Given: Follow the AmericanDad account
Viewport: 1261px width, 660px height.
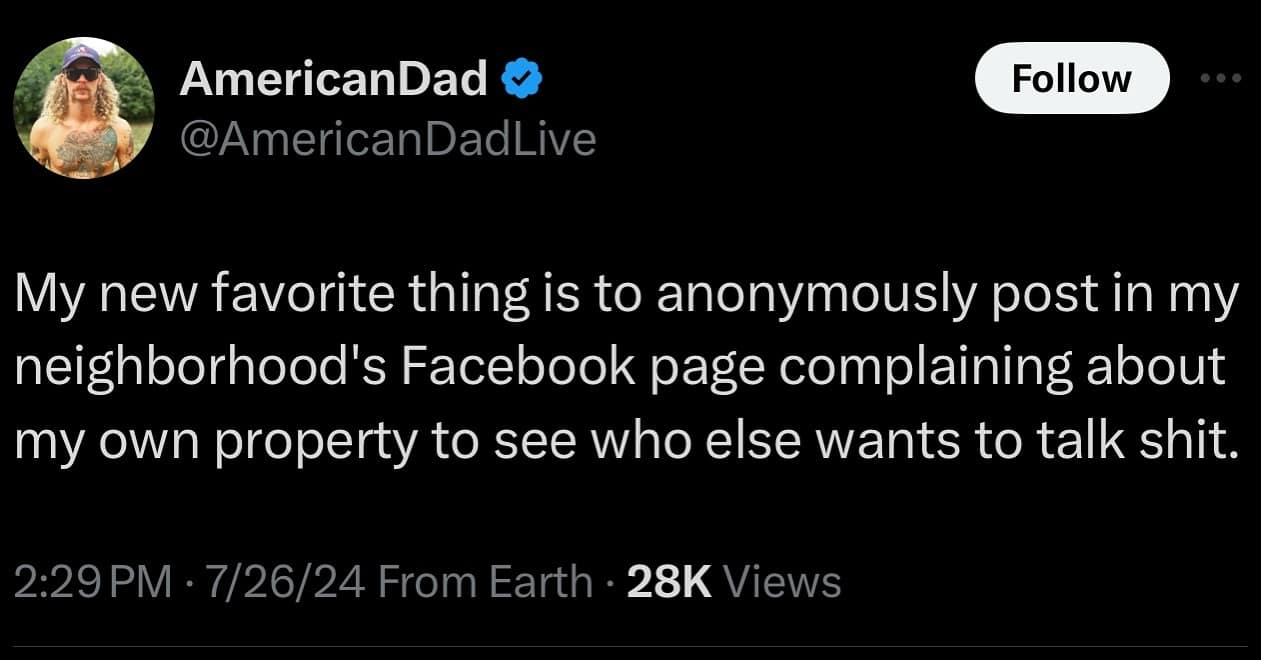Looking at the screenshot, I should 1071,78.
